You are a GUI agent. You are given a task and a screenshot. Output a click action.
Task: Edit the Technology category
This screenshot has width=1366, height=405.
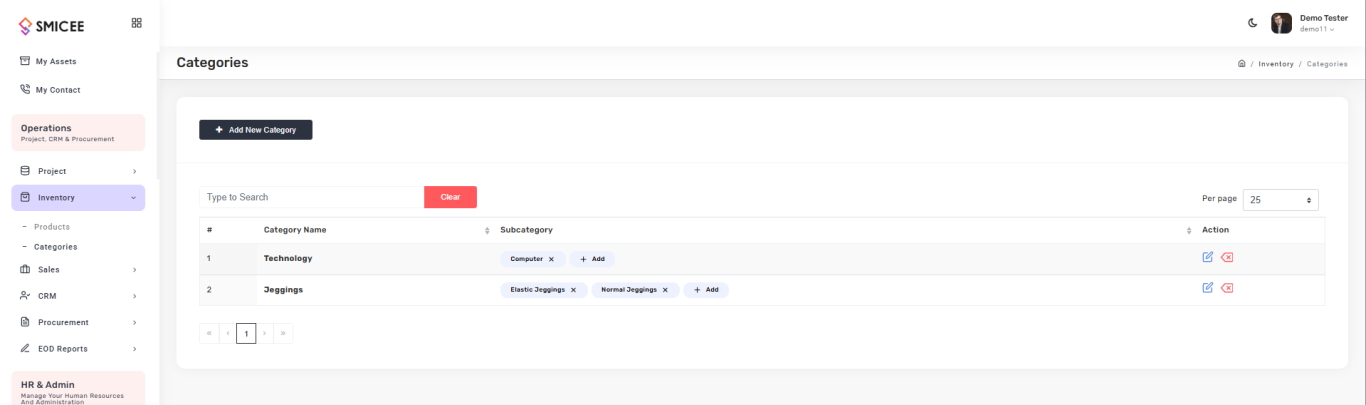pos(1208,257)
